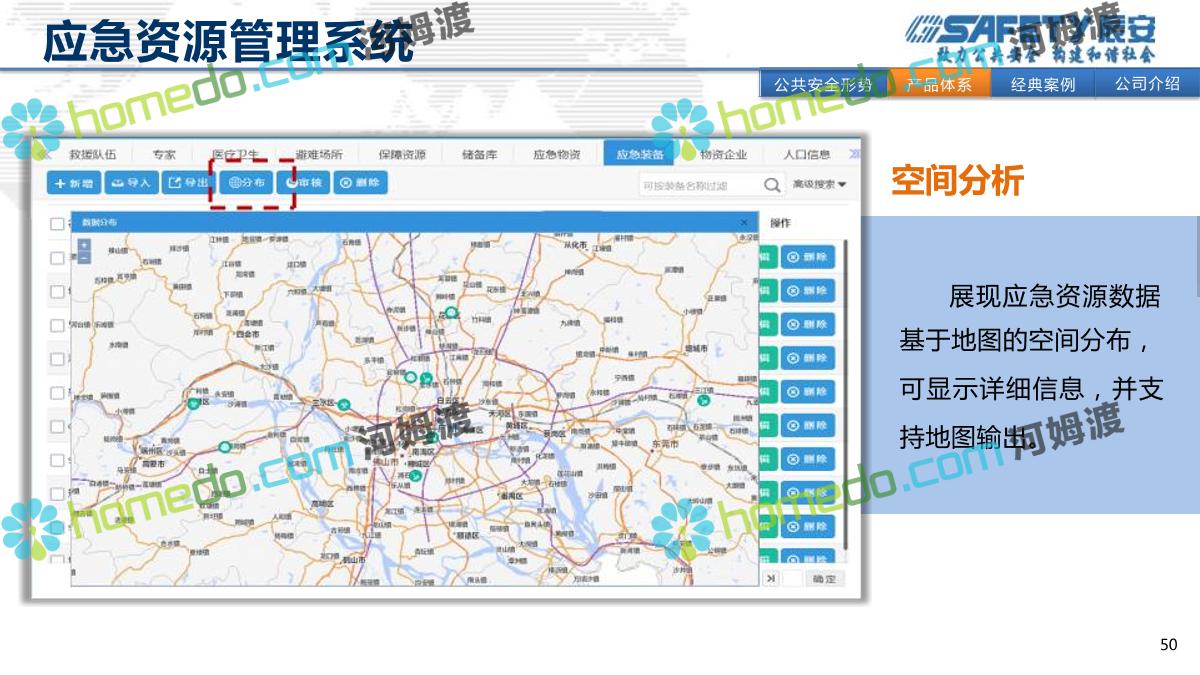Open the 保障资源 tab

click(x=402, y=154)
